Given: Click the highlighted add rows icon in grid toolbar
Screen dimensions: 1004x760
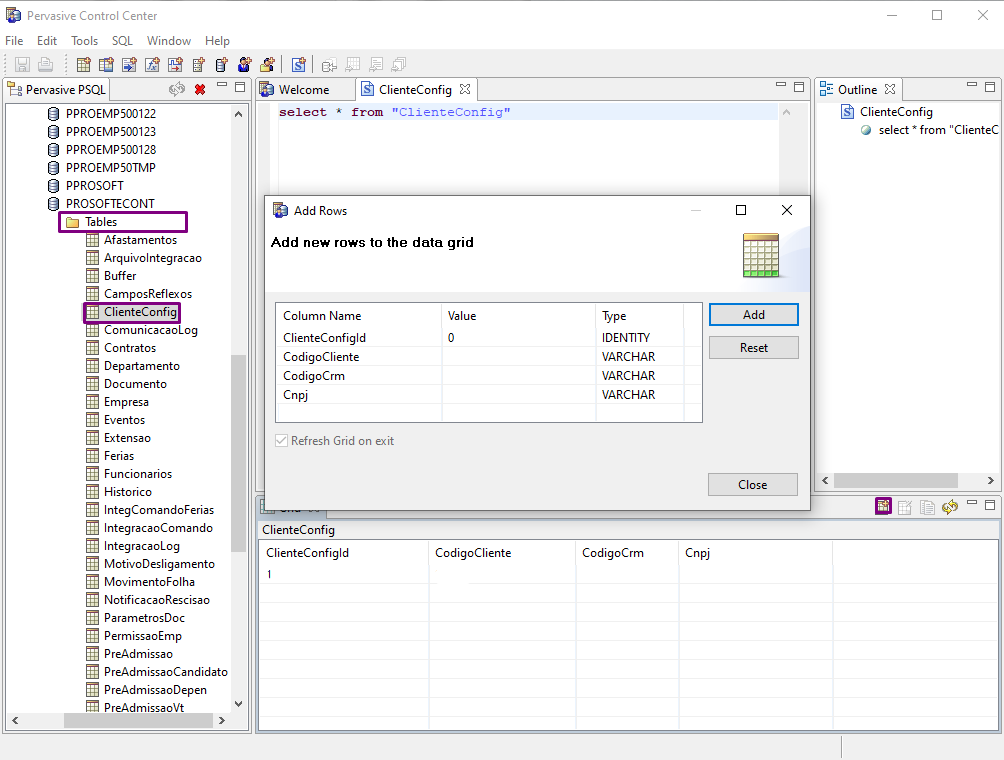Looking at the screenshot, I should 883,507.
